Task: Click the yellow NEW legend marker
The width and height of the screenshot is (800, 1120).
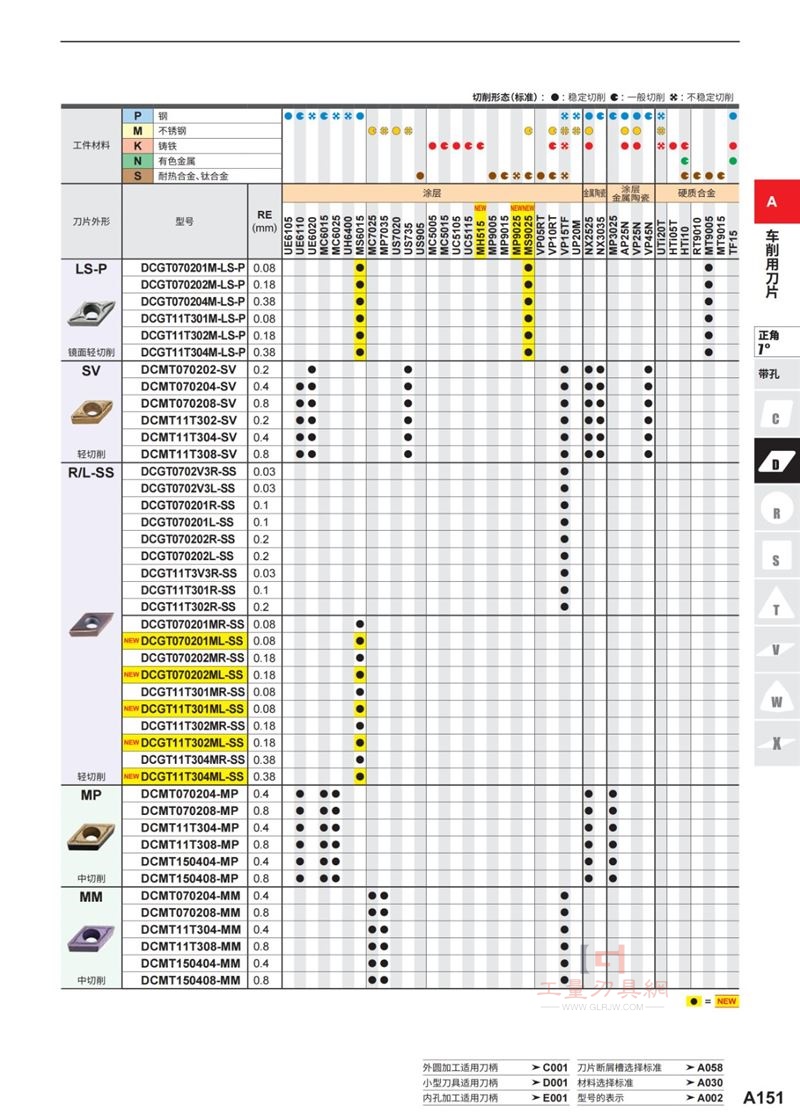Action: pos(726,1001)
